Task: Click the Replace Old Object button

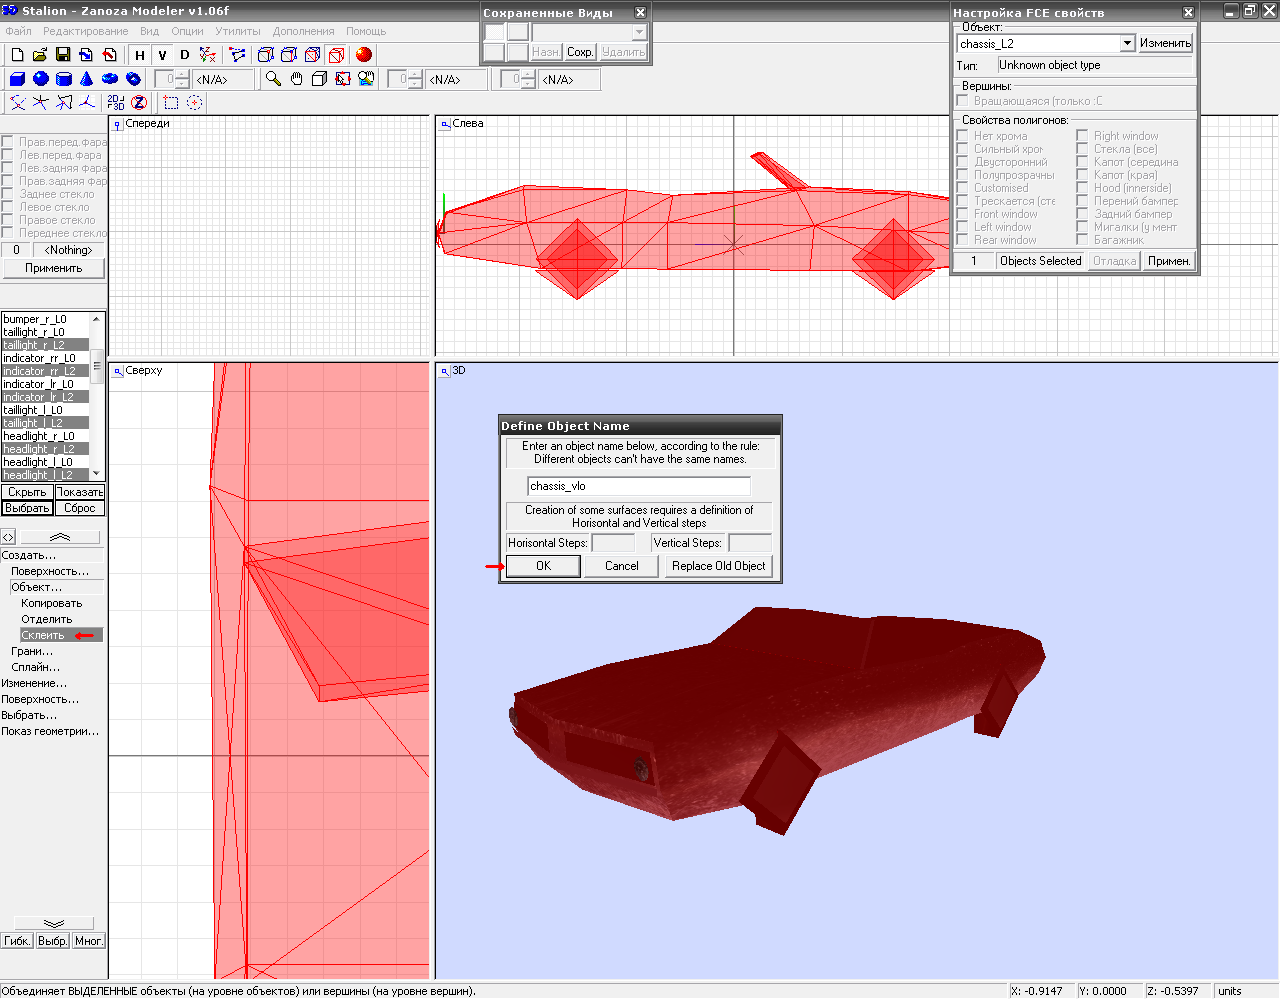Action: [x=718, y=566]
